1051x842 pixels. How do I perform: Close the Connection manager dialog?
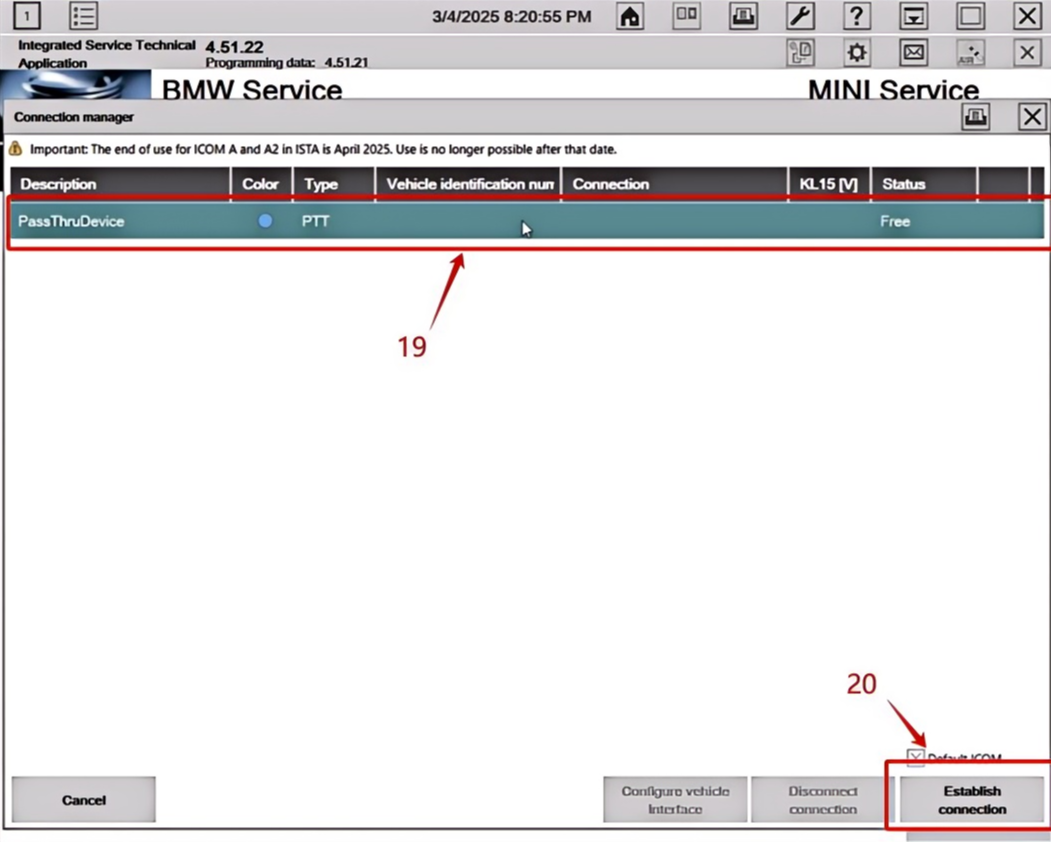pos(1031,117)
